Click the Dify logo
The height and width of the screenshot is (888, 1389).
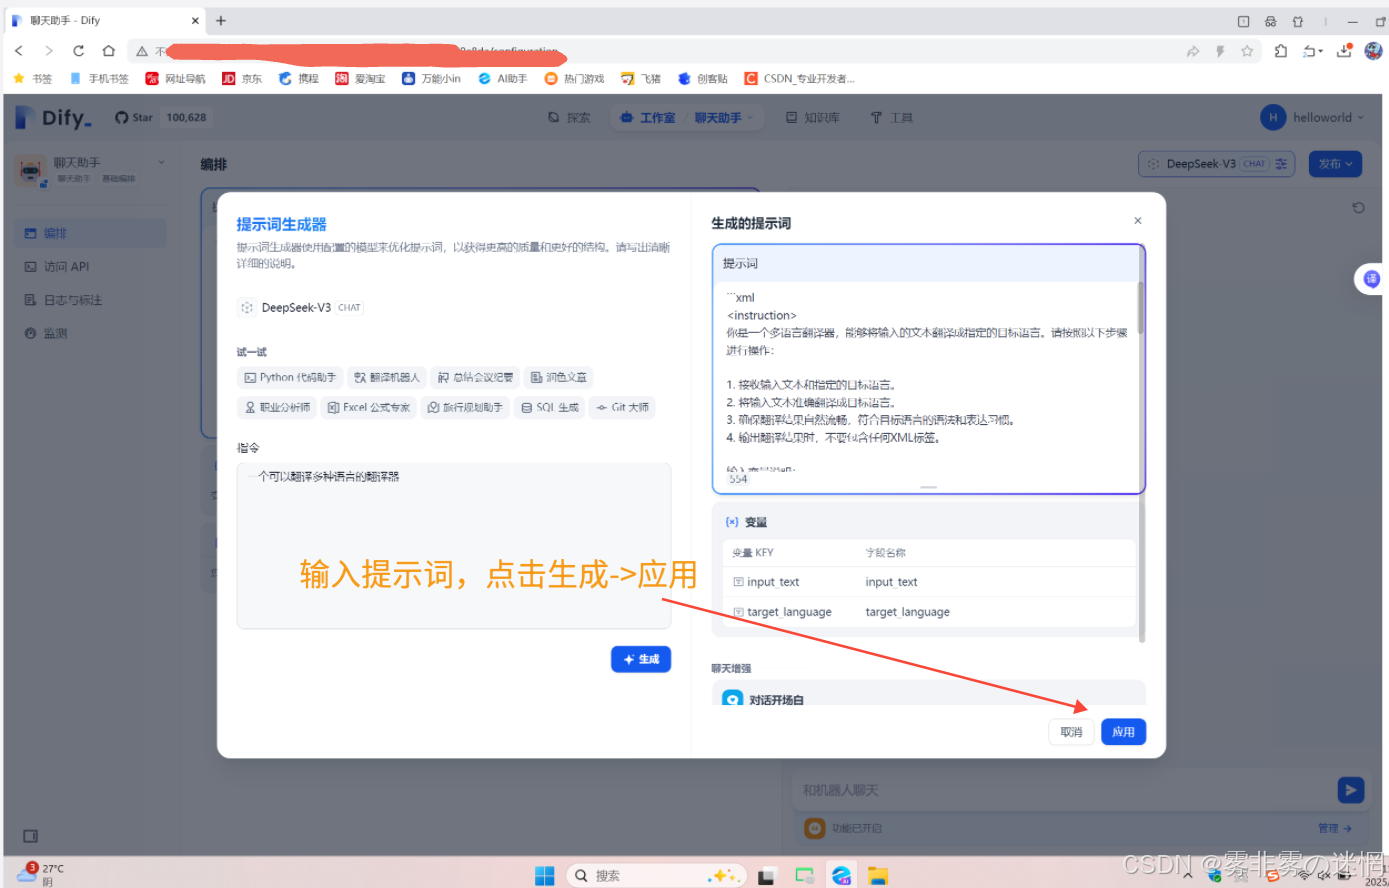tap(54, 117)
